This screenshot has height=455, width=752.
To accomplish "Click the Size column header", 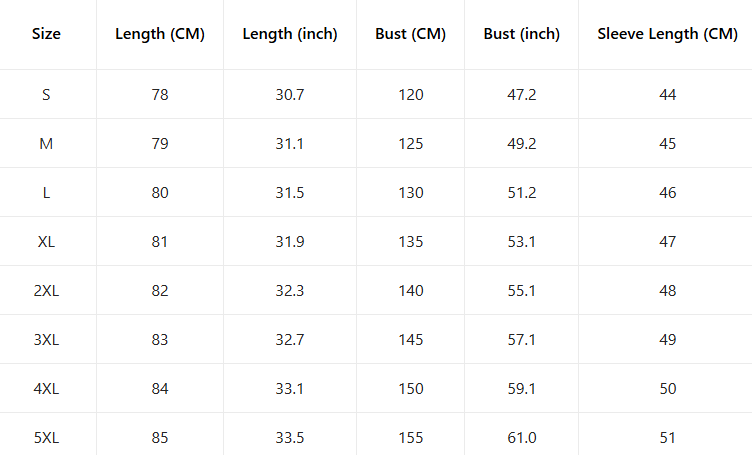I will click(46, 34).
